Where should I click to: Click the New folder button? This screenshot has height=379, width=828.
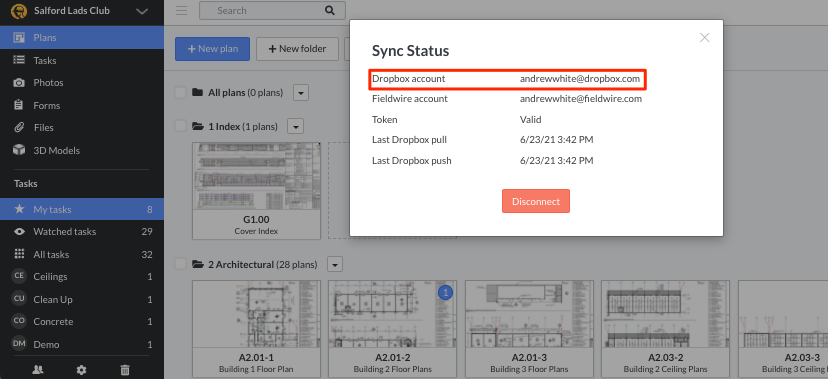point(297,49)
